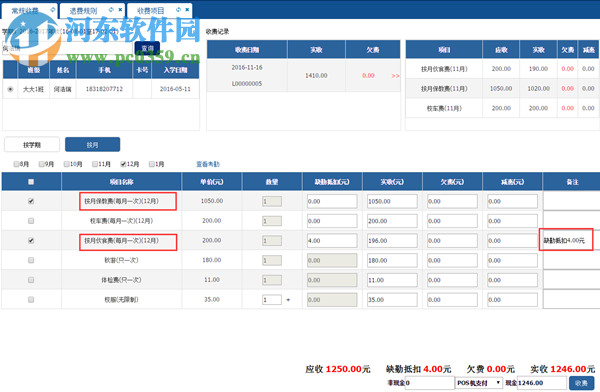The image size is (600, 392).
Task: Check the 8月 month checkbox
Action: pyautogui.click(x=16, y=164)
